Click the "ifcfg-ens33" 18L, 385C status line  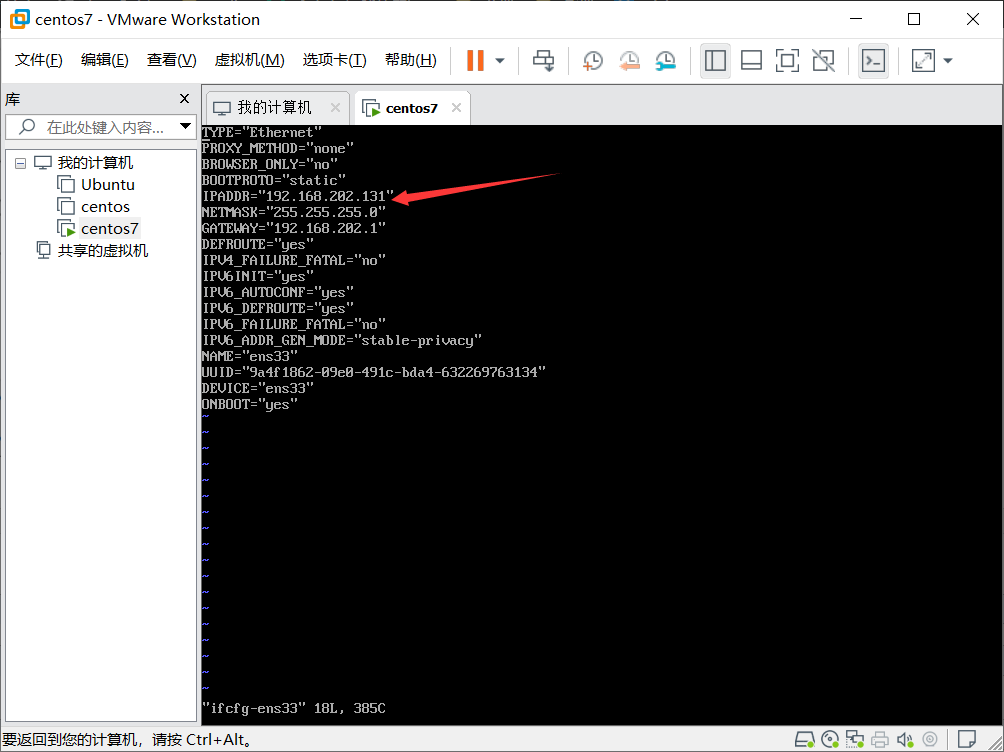294,708
